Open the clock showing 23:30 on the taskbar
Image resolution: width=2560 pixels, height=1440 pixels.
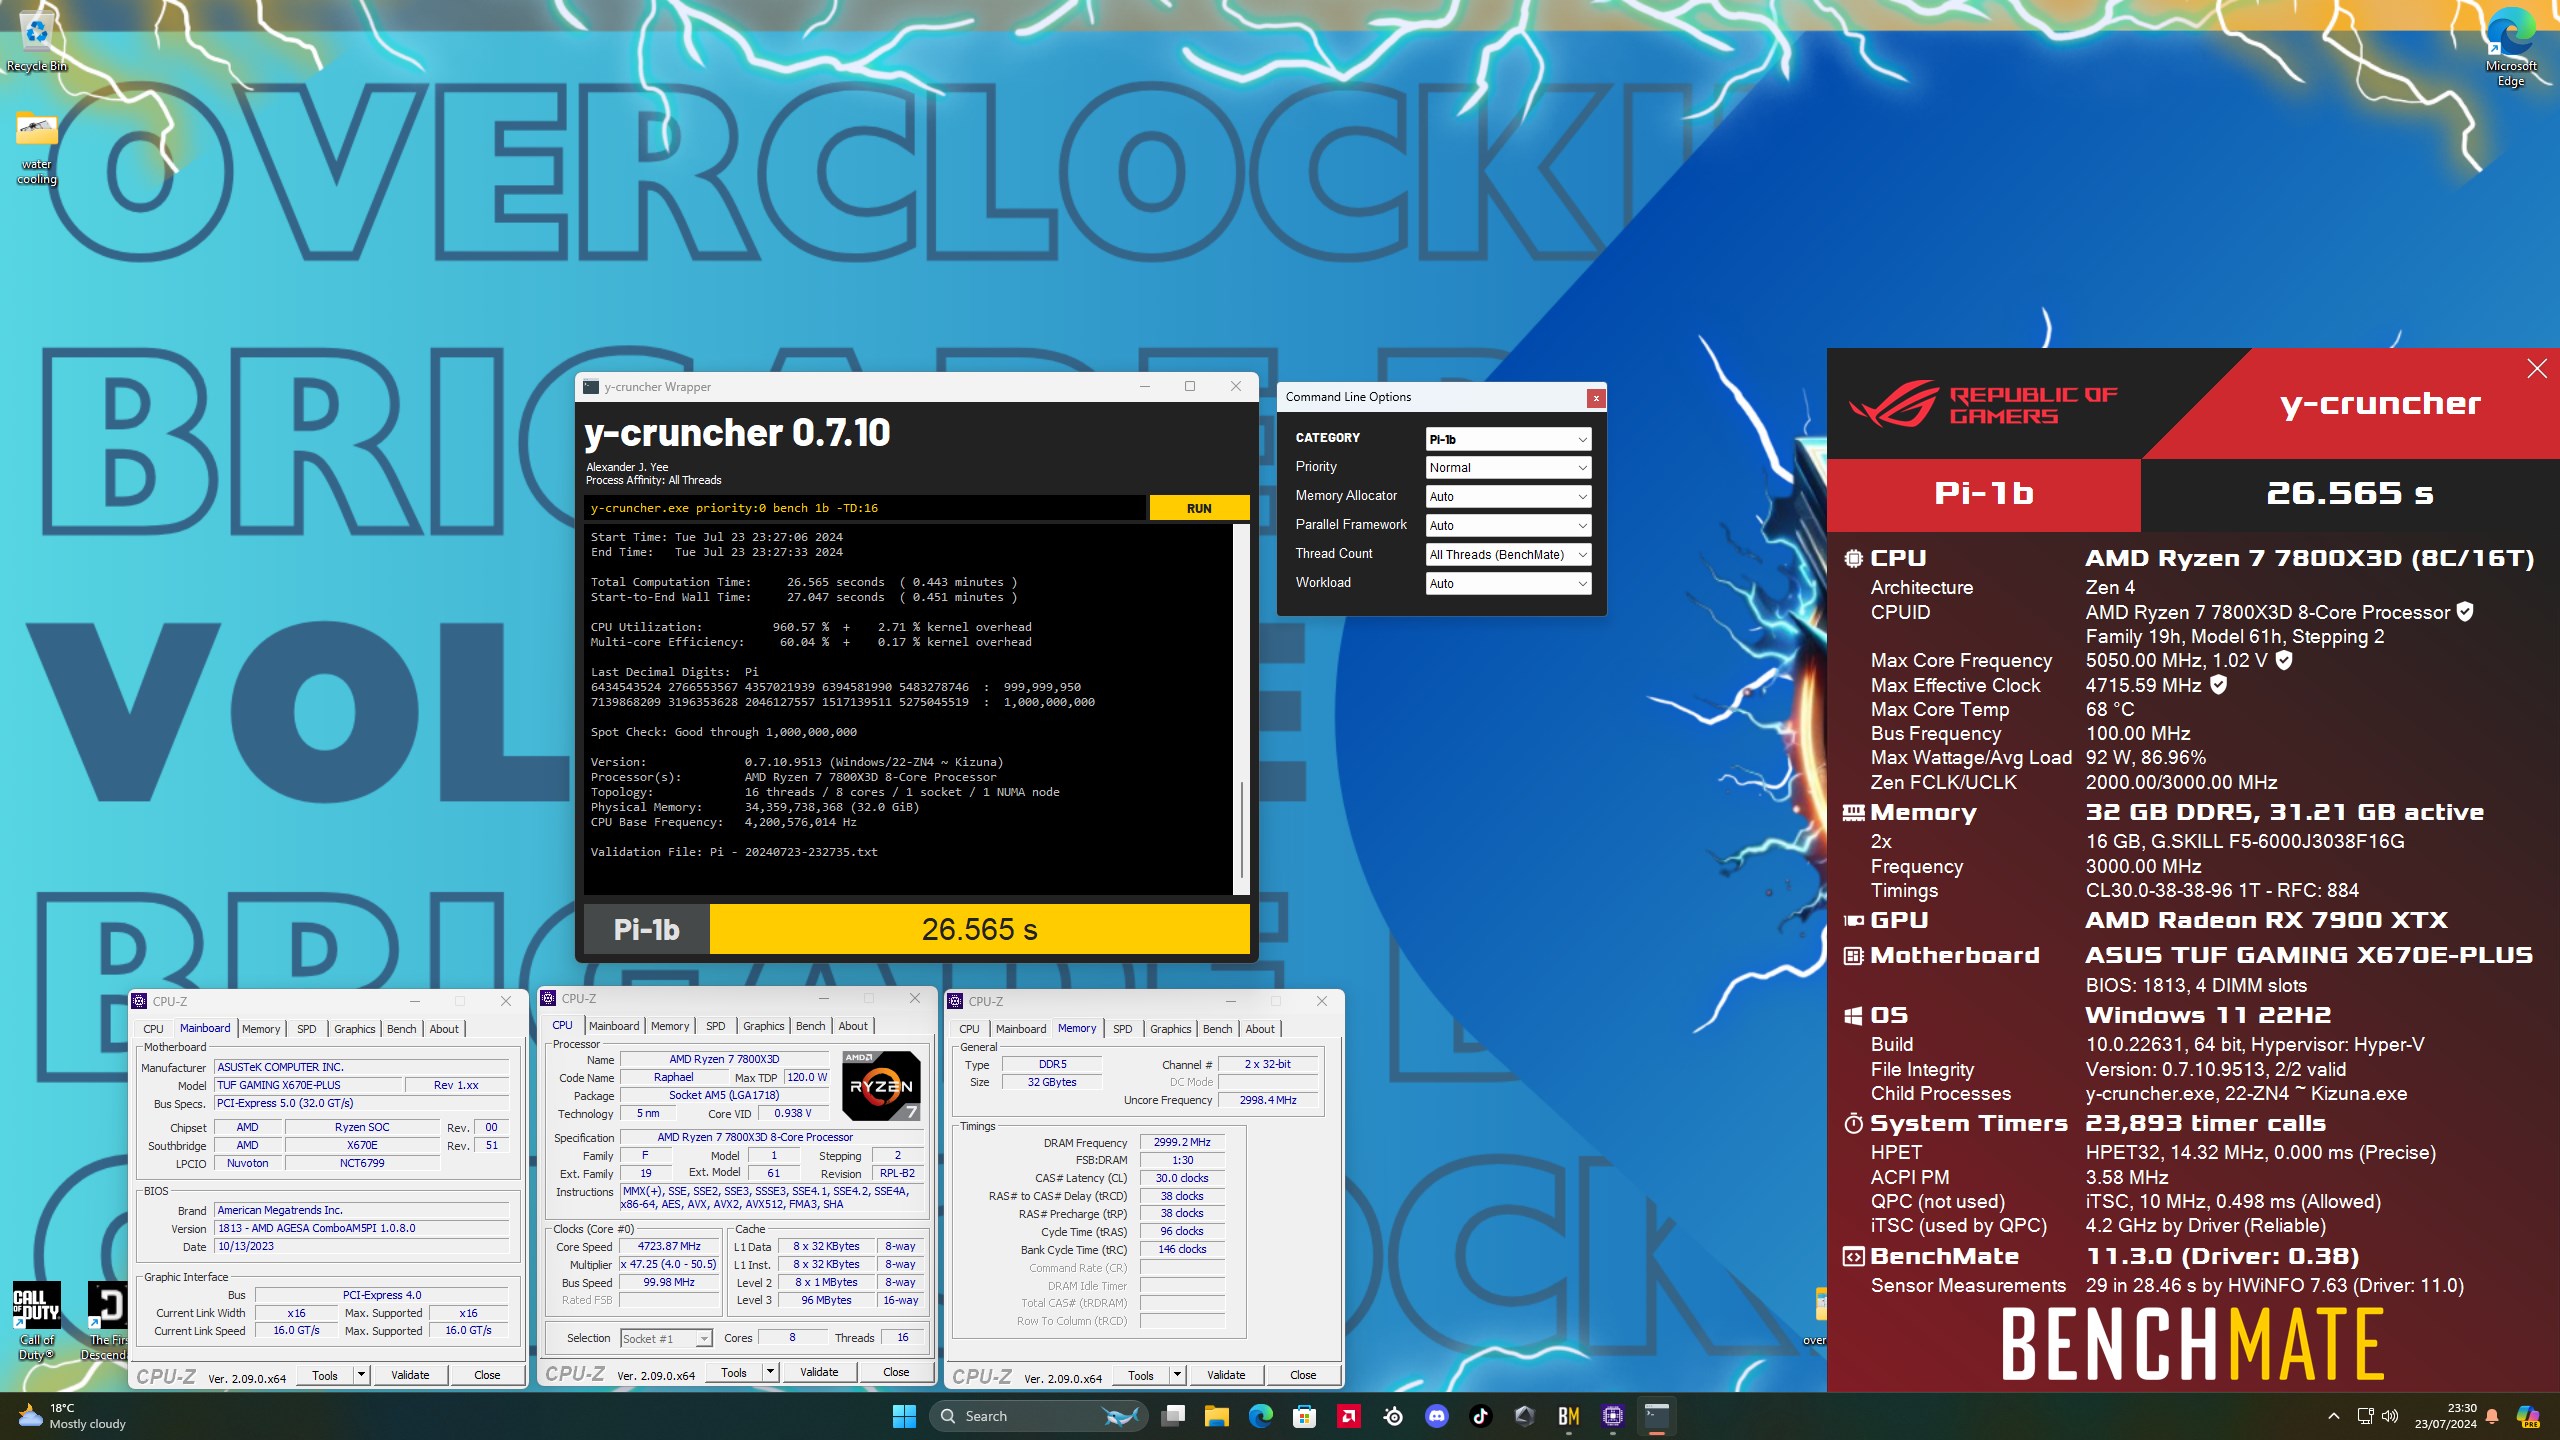pos(2445,1416)
